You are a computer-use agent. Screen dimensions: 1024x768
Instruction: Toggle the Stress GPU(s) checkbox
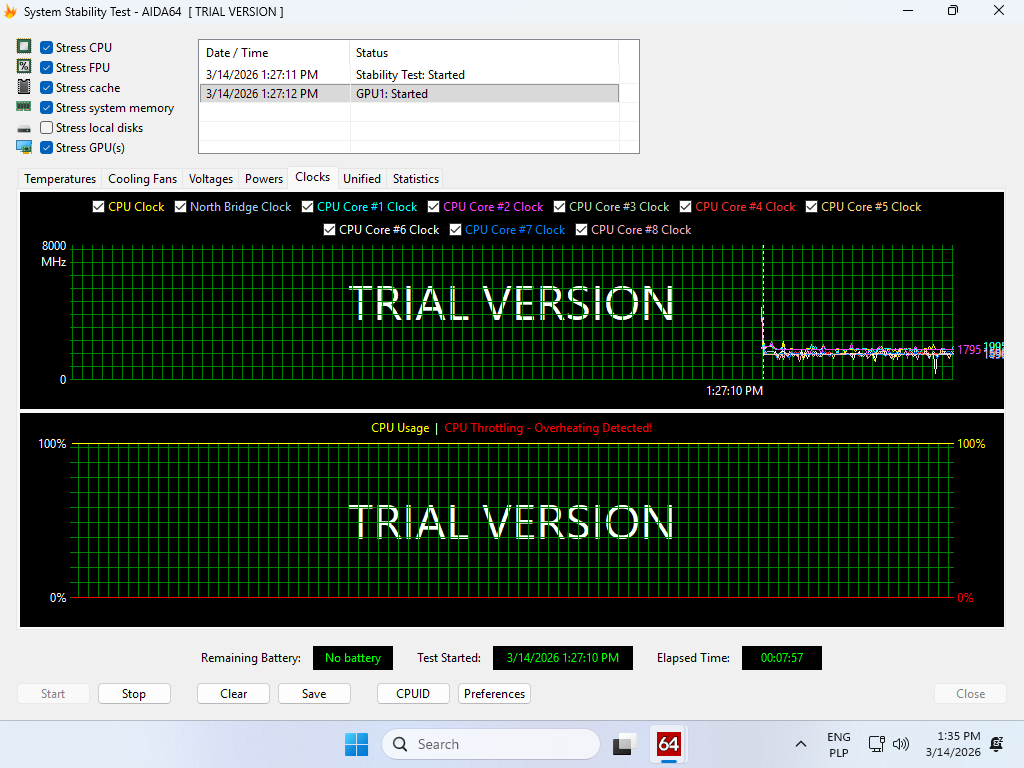click(x=46, y=148)
